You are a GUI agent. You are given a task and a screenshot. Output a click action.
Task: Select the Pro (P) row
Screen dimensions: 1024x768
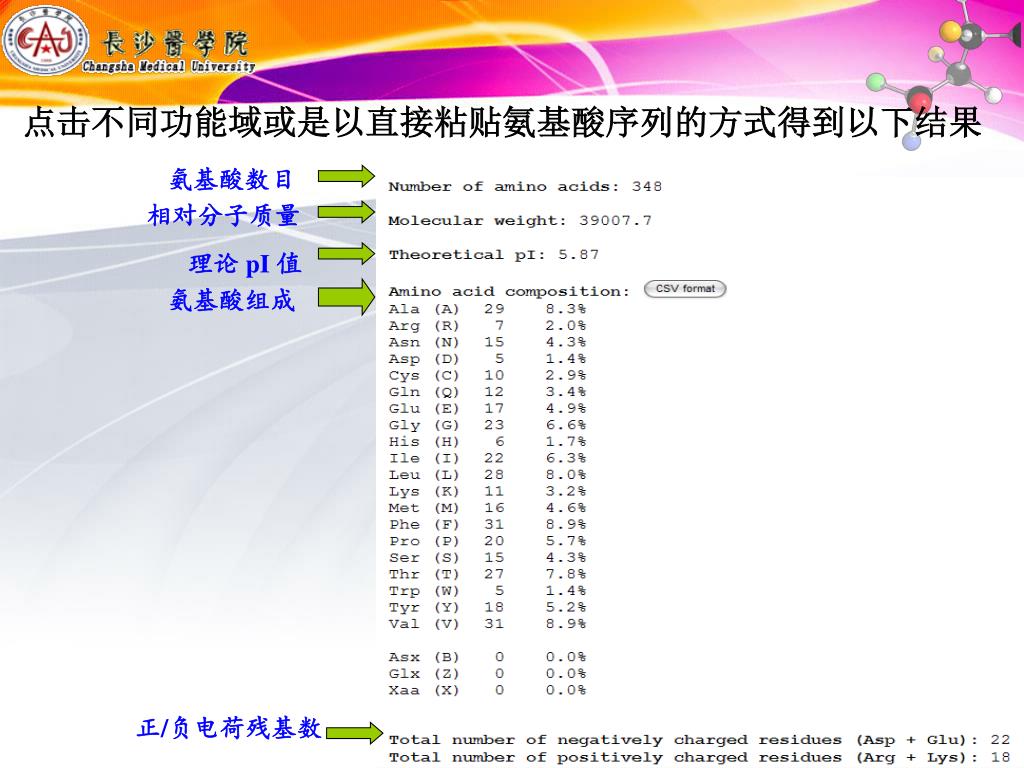pos(487,541)
